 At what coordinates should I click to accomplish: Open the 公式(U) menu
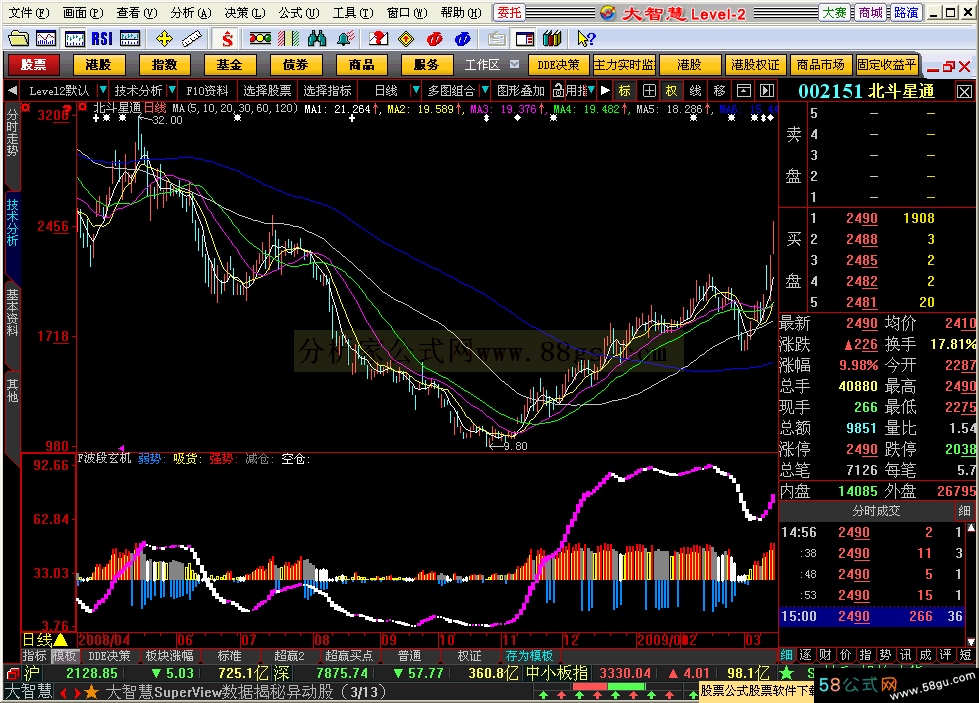(298, 12)
